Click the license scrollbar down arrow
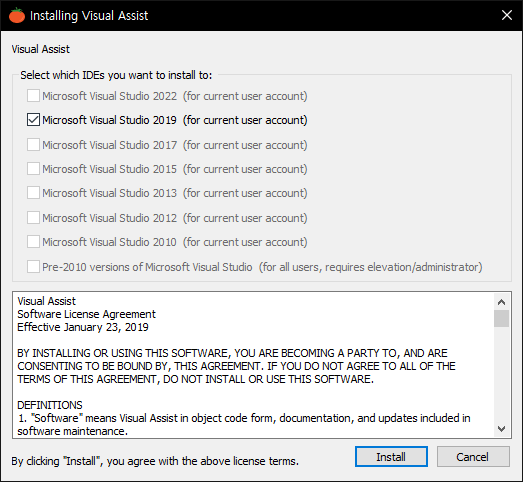Image resolution: width=523 pixels, height=482 pixels. point(501,429)
